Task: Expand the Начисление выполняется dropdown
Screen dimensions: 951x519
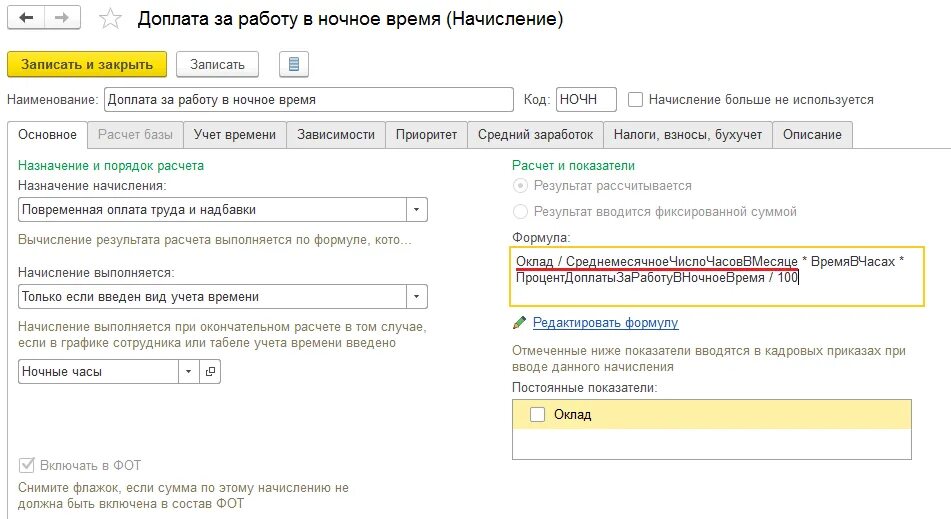Action: [x=417, y=297]
